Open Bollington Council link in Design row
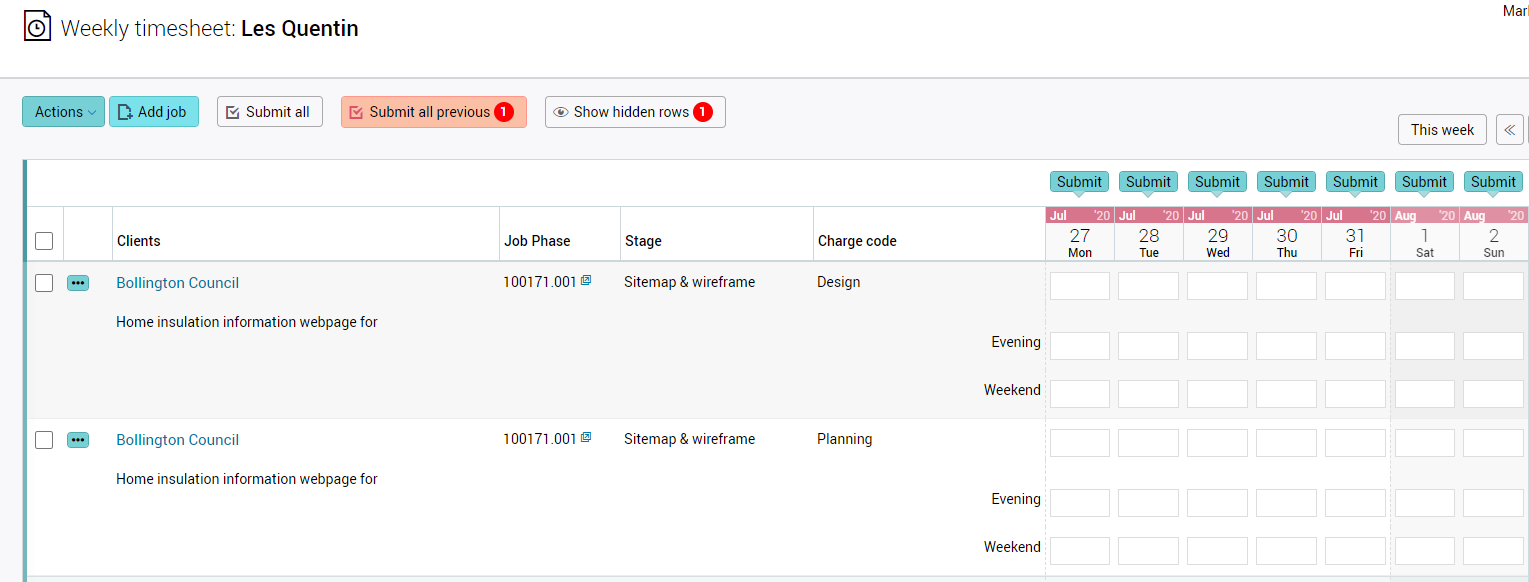 tap(178, 283)
